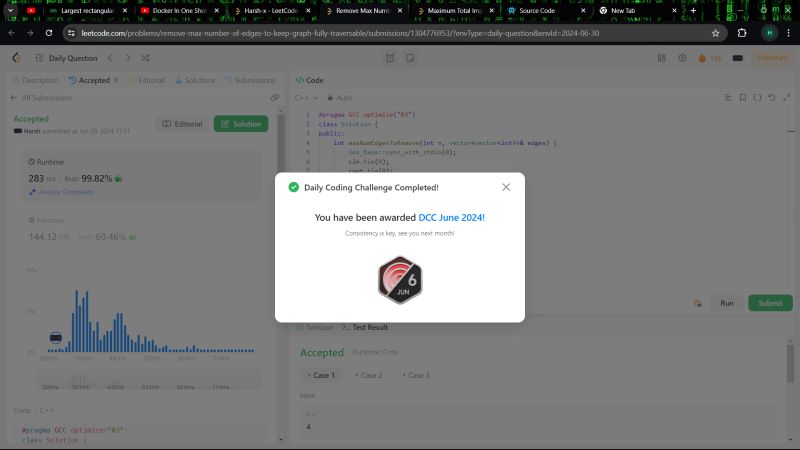Screen dimensions: 800x450
Task: Click test result panel scrollbar
Action: (790, 363)
